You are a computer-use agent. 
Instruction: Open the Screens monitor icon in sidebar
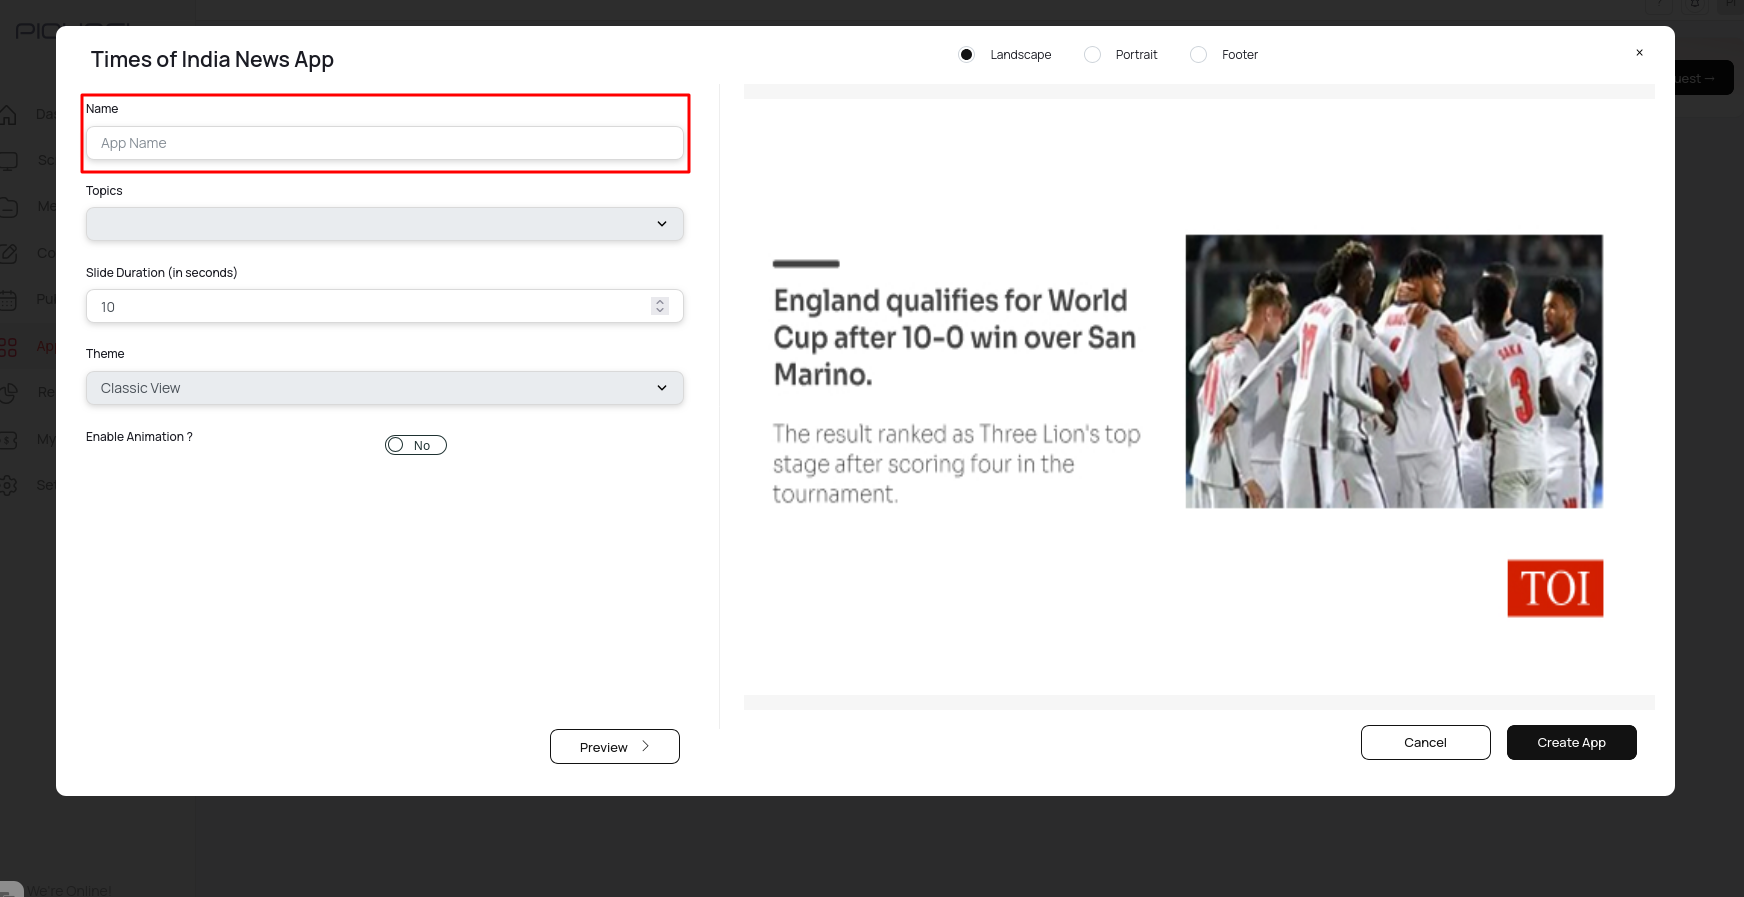click(8, 161)
